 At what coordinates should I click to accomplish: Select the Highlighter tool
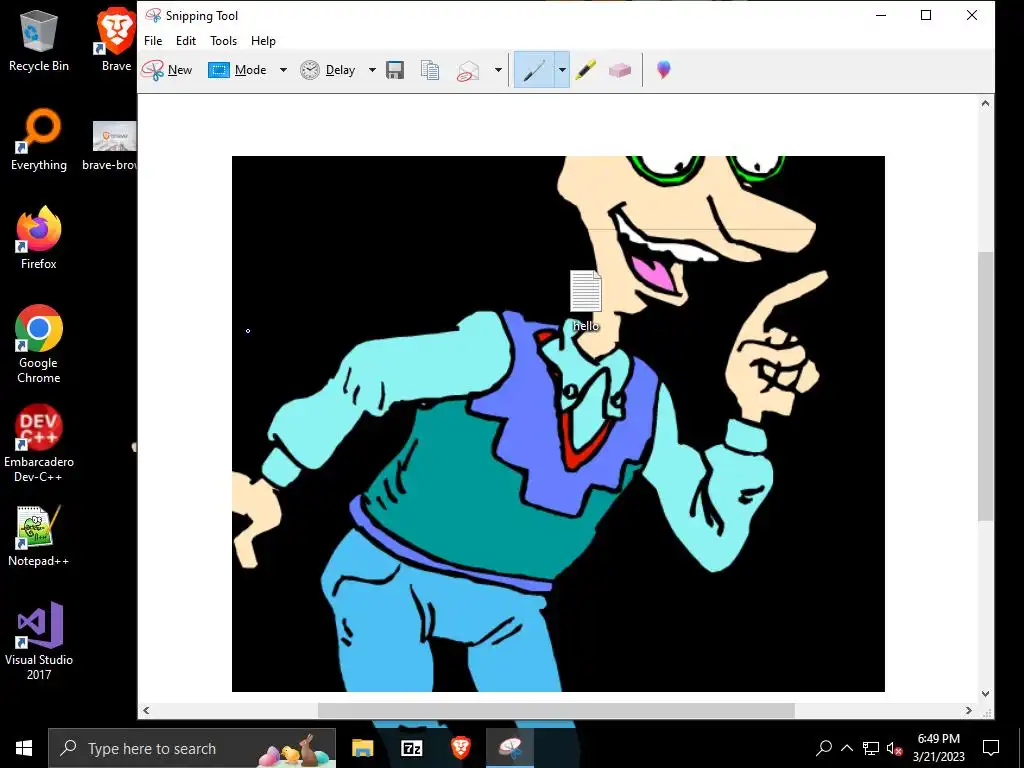coord(586,70)
